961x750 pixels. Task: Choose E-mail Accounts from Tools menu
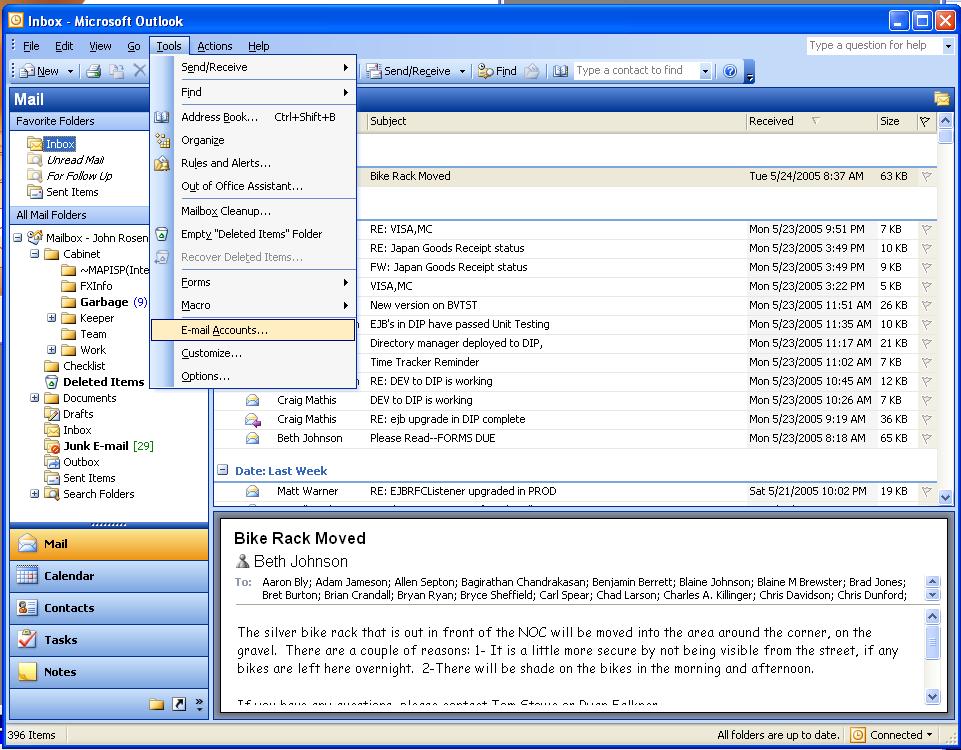pyautogui.click(x=224, y=330)
